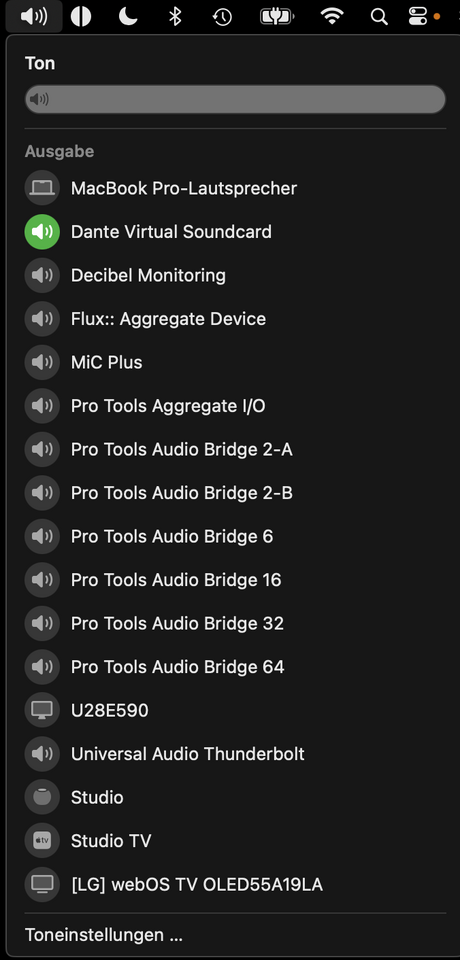460x960 pixels.
Task: Open the Time Machine menu bar icon
Action: (222, 17)
